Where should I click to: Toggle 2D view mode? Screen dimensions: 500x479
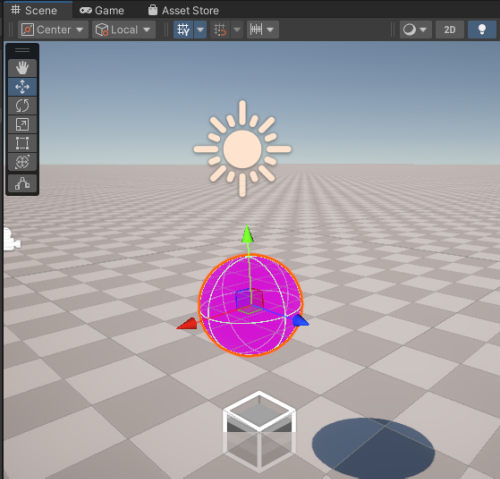tap(449, 30)
